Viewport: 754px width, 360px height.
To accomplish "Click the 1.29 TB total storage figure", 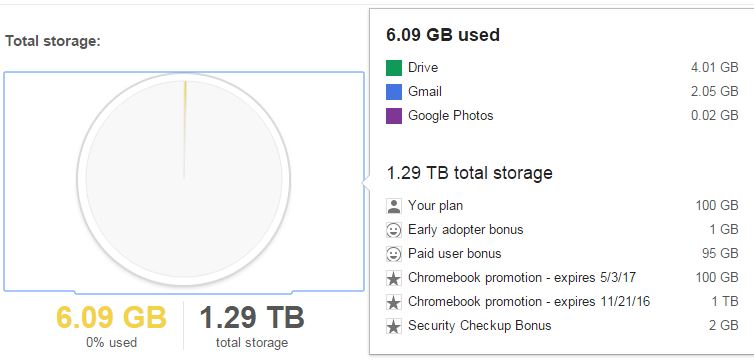I will [x=252, y=317].
